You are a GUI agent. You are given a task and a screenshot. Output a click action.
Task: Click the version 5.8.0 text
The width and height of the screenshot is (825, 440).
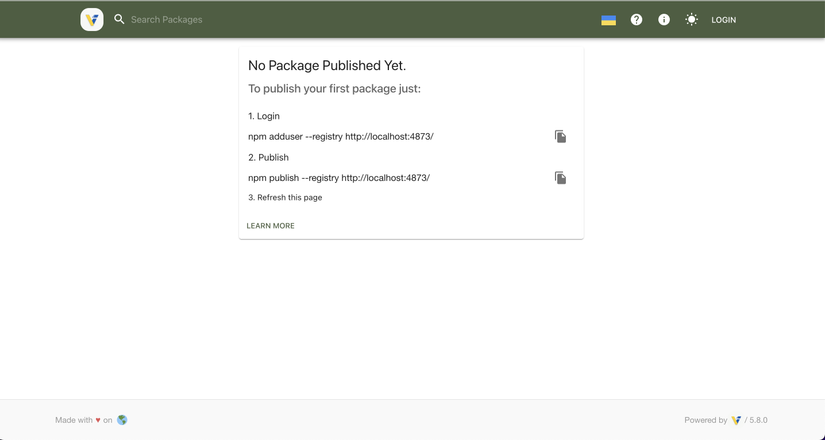pyautogui.click(x=759, y=420)
